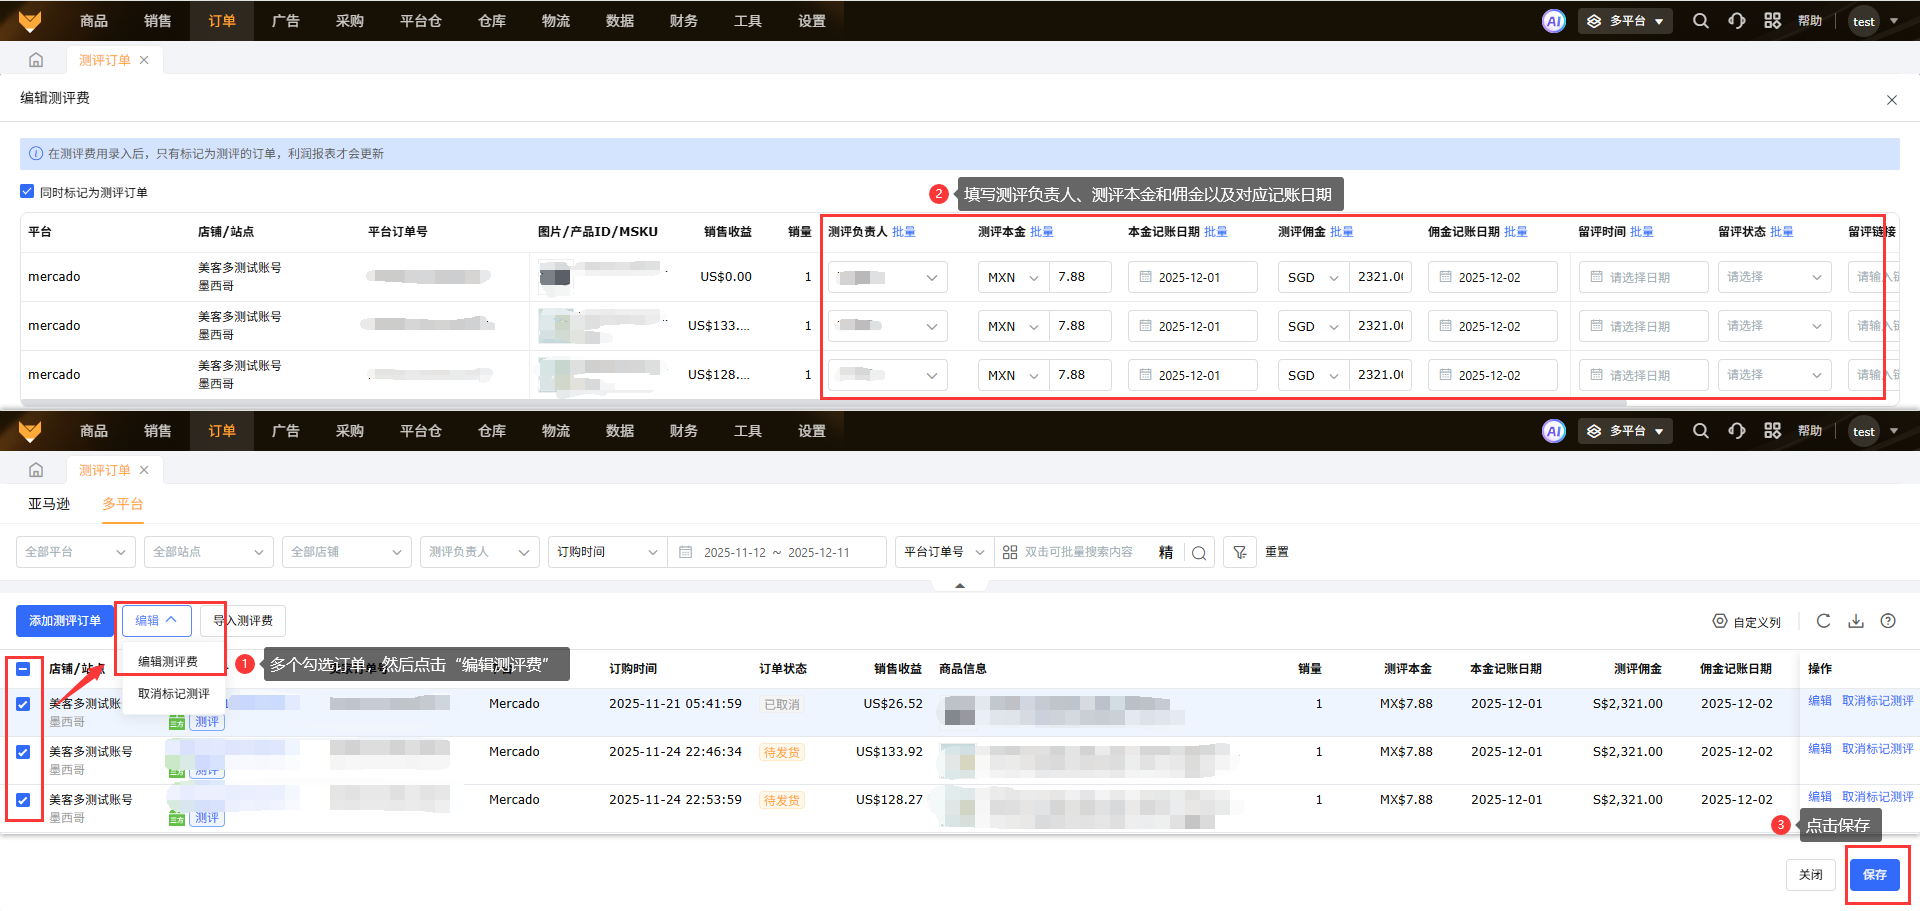Click the search magnifier in the lower navigation bar

(1700, 431)
